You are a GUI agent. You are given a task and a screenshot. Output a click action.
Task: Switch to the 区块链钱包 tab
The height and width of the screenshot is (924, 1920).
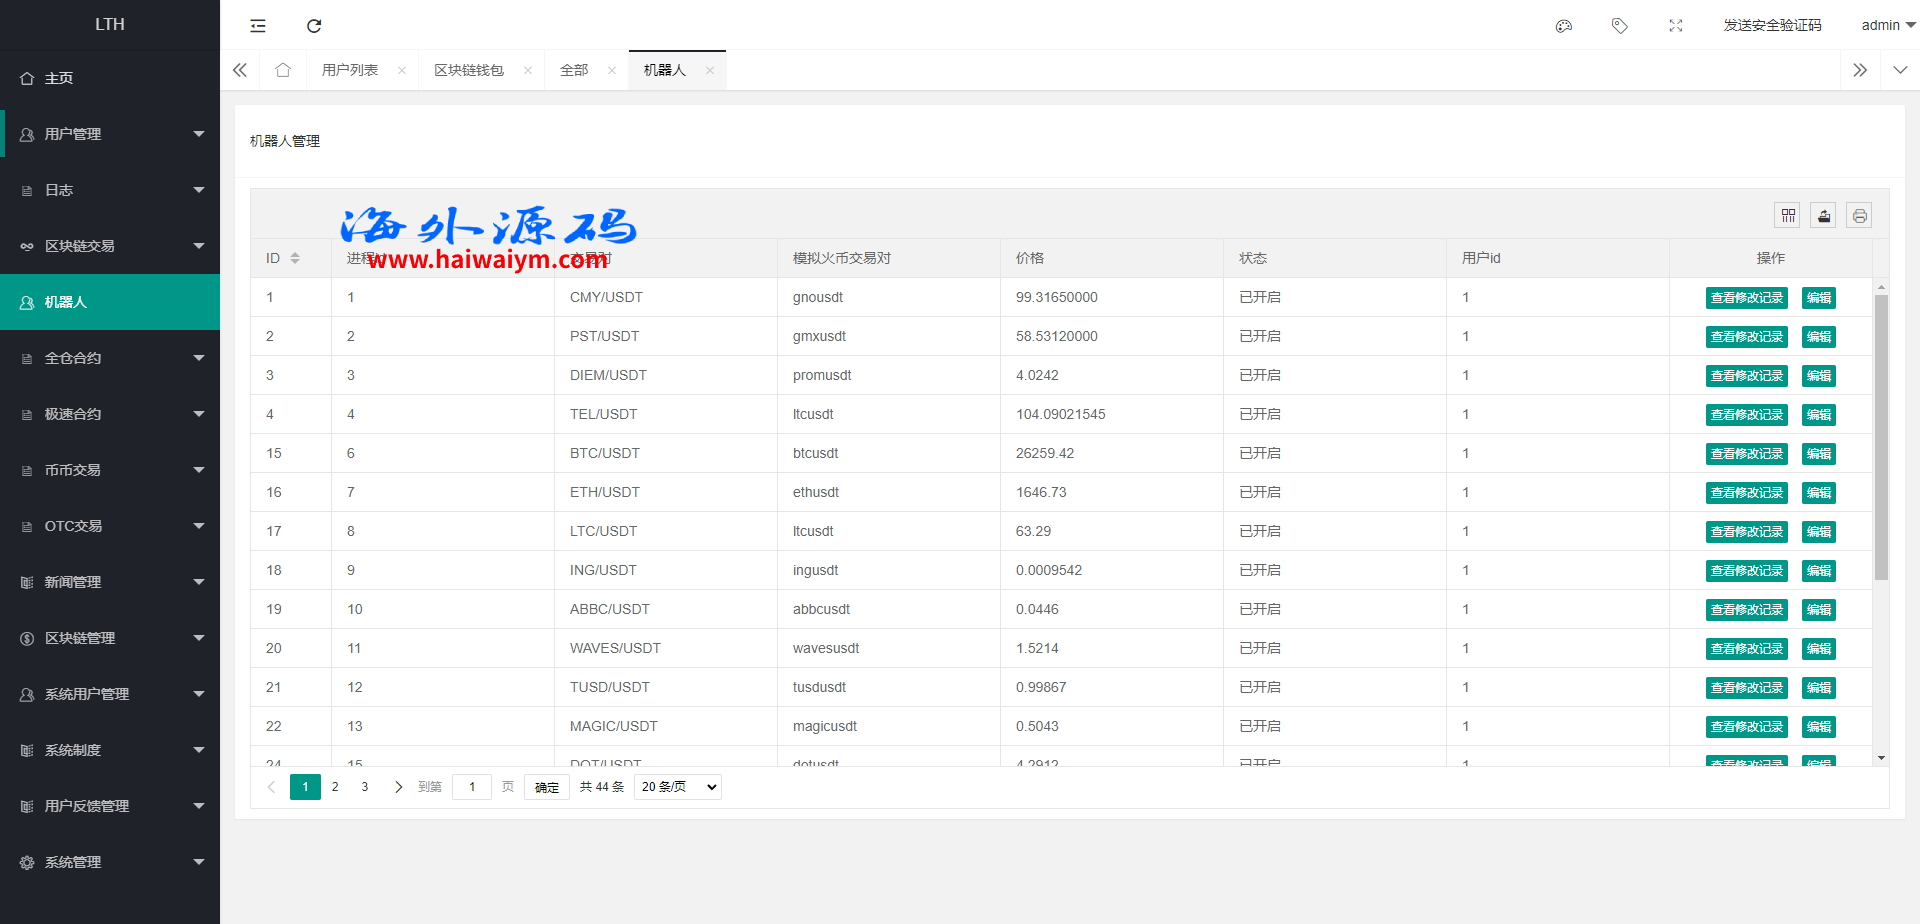pyautogui.click(x=469, y=70)
